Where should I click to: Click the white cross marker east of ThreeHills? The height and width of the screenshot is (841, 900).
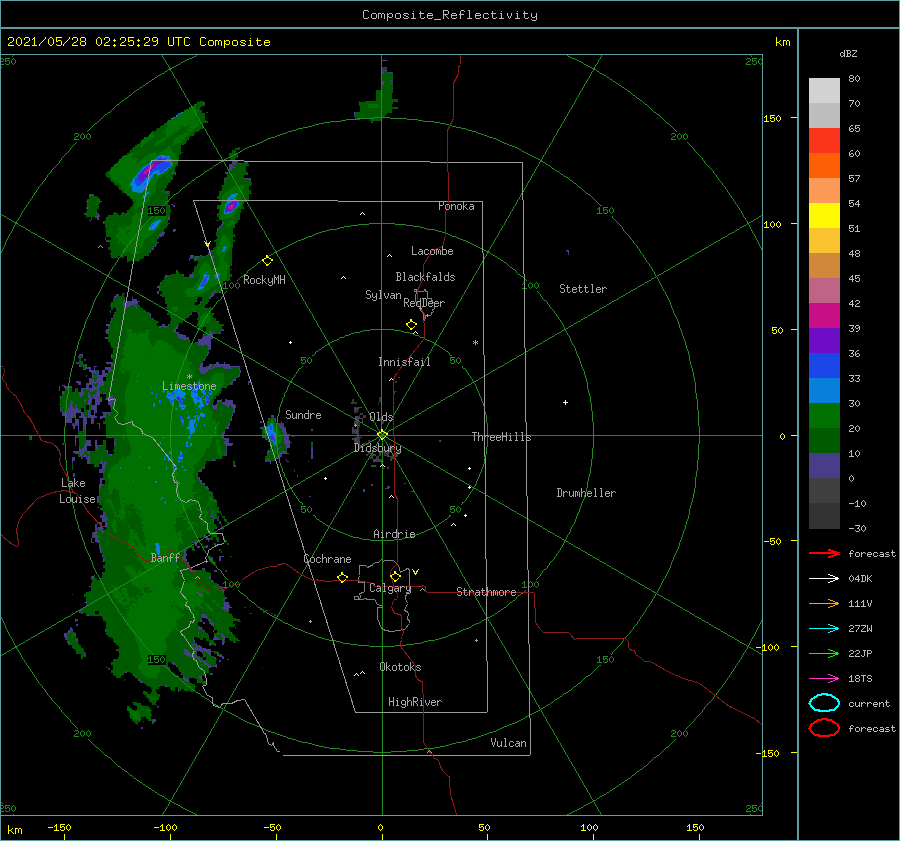[x=565, y=402]
